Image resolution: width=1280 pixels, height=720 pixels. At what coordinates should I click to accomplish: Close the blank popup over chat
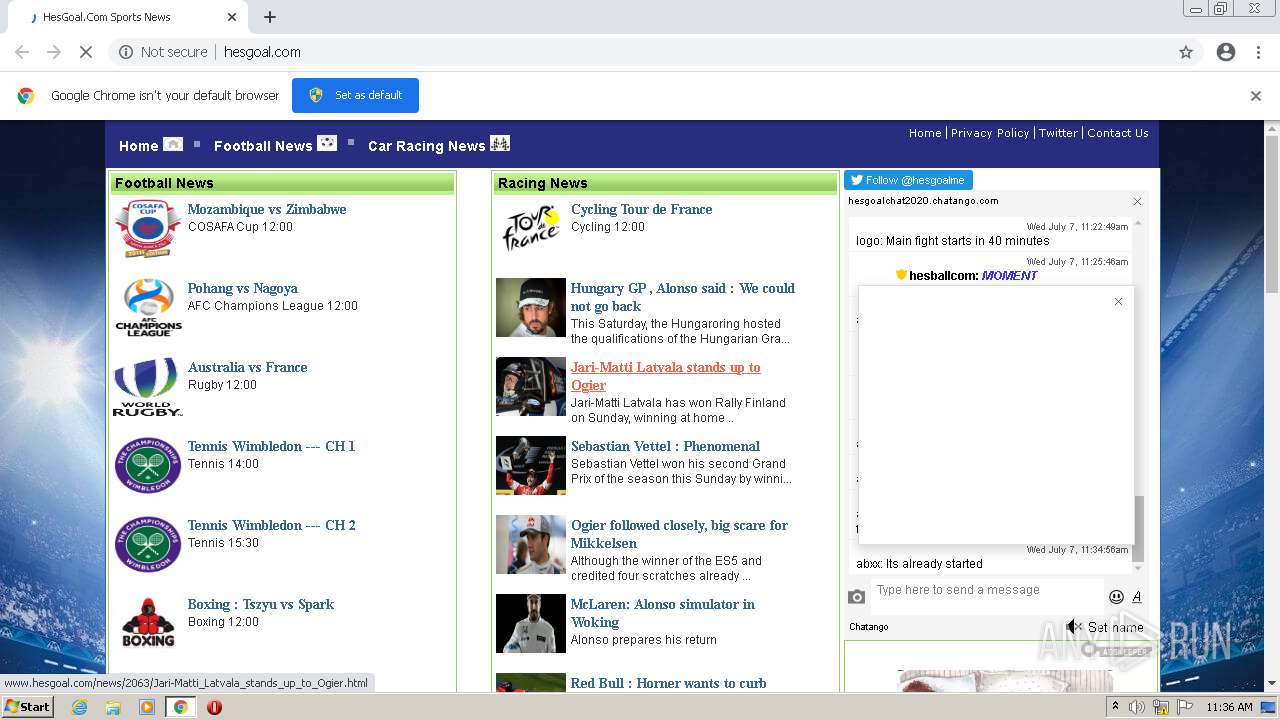pos(1118,301)
